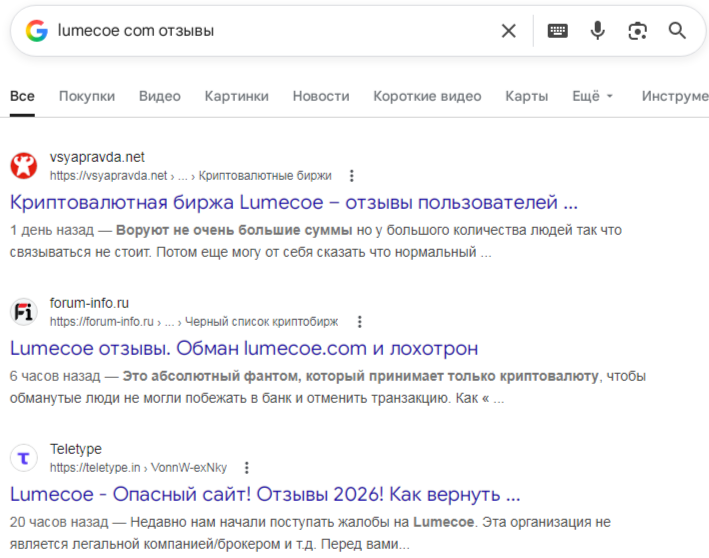
Task: Click the forum-info.ru site name
Action: pos(89,303)
